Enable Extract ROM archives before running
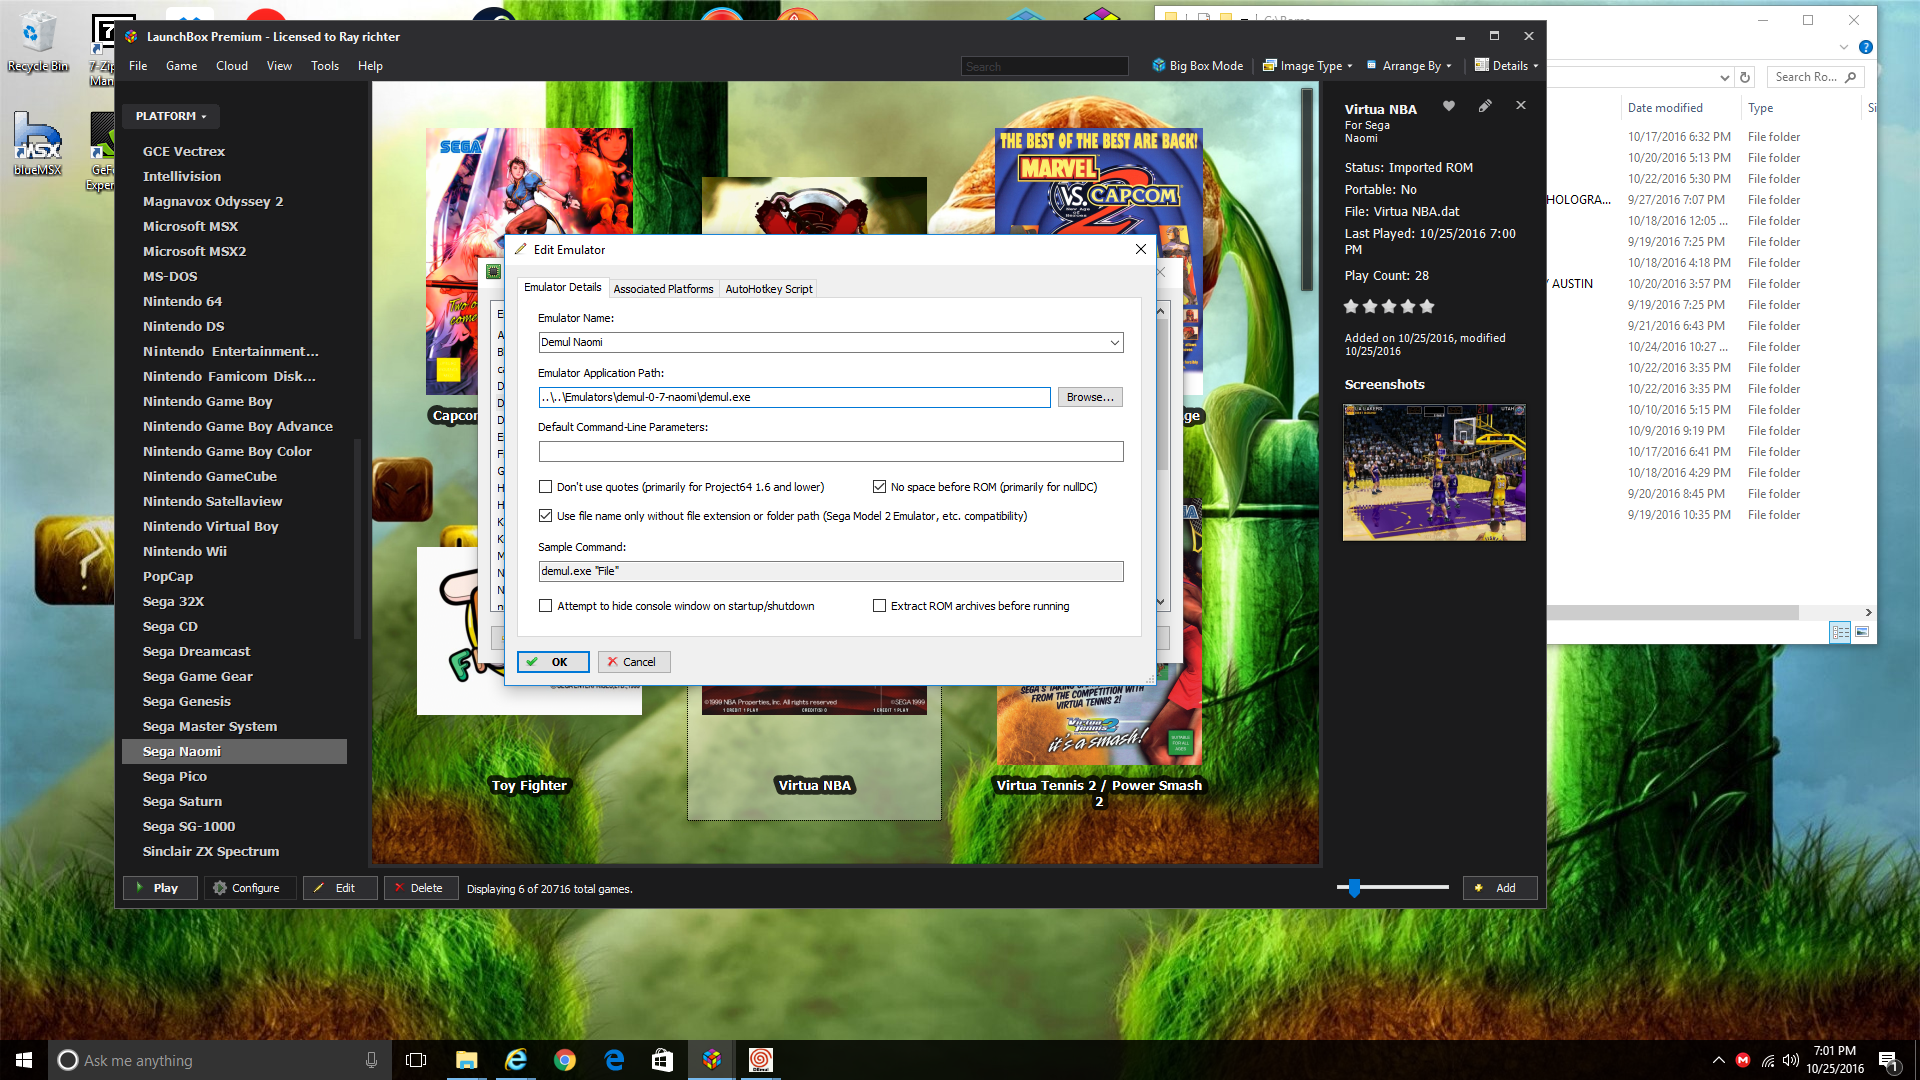This screenshot has height=1080, width=1920. click(x=879, y=606)
